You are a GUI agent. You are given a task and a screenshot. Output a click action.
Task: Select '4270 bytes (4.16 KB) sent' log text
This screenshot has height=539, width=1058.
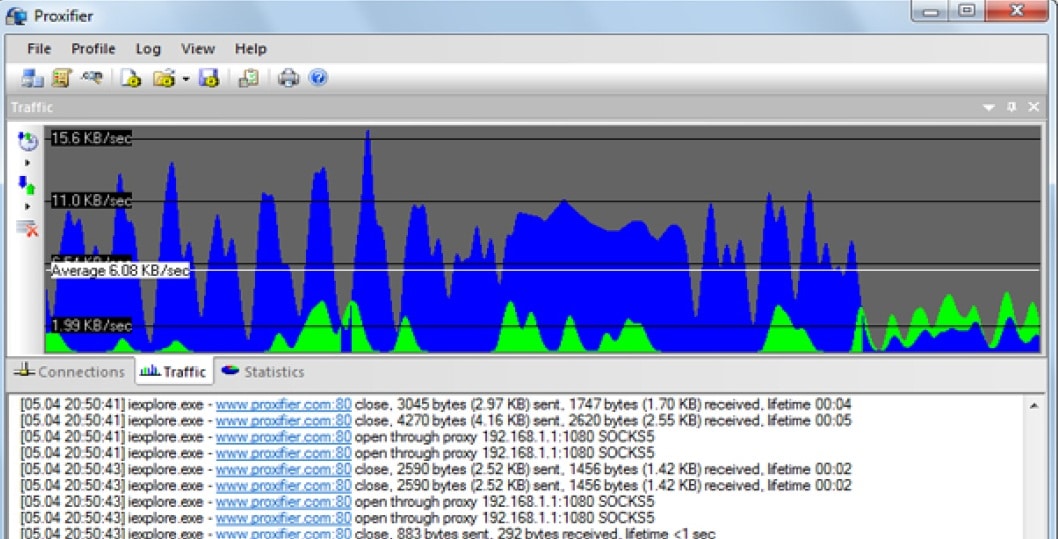coord(480,421)
